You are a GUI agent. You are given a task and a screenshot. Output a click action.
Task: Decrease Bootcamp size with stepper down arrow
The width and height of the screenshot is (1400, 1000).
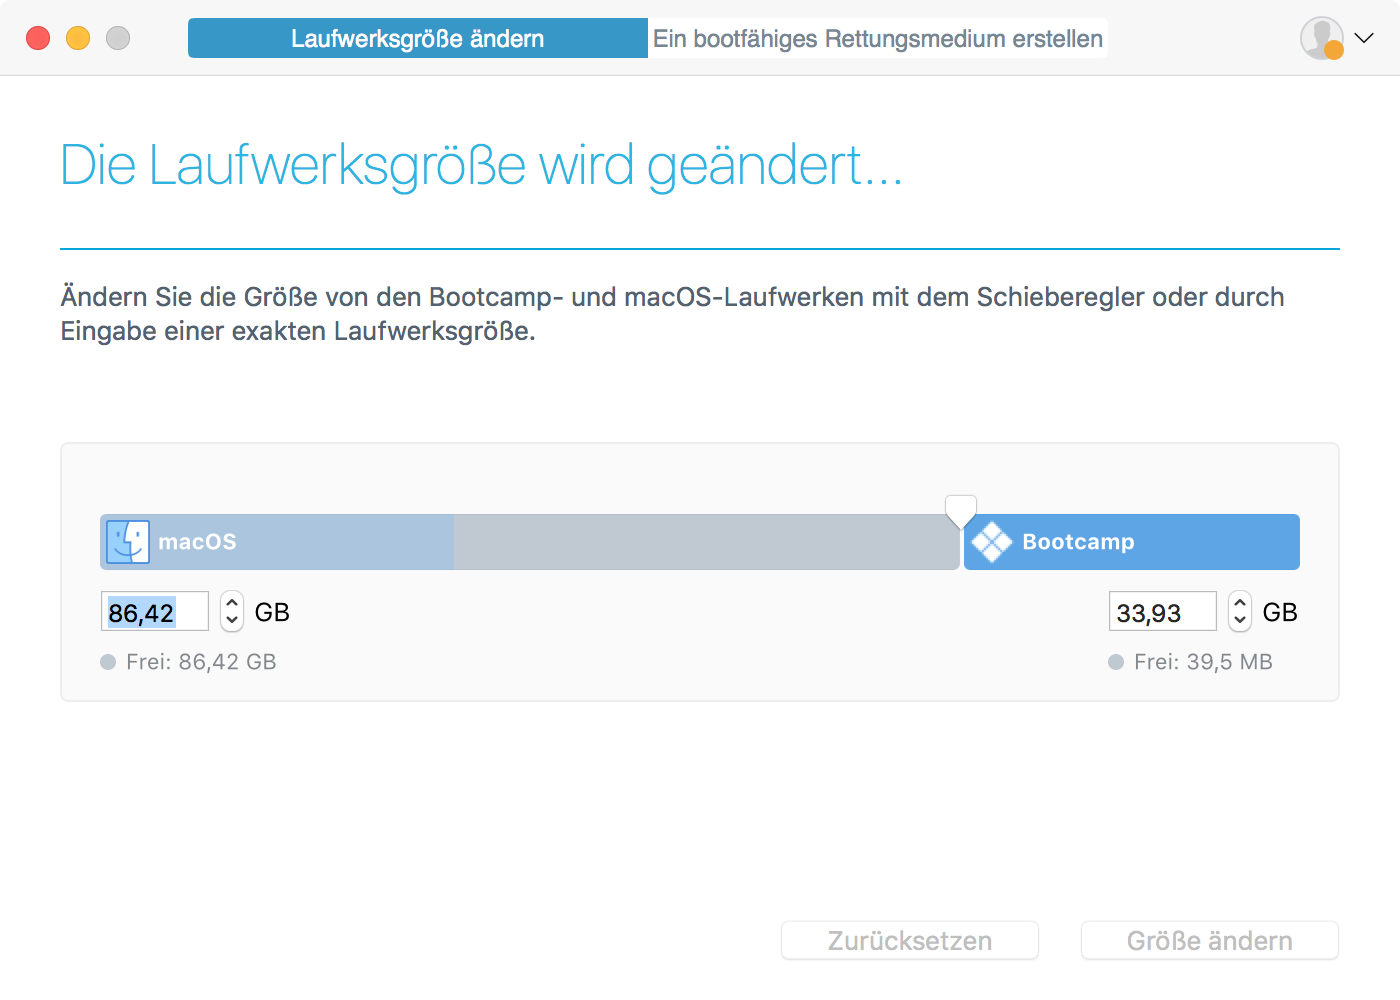1240,620
